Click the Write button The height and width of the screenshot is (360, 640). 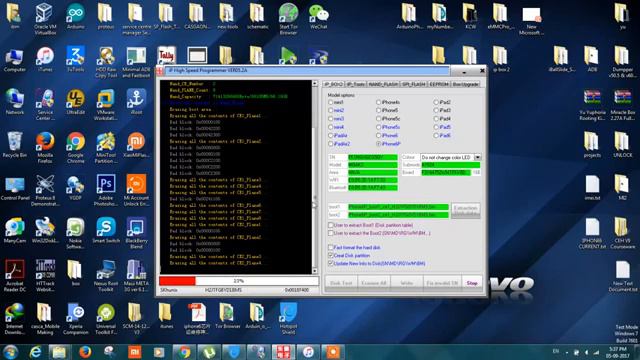click(x=406, y=283)
